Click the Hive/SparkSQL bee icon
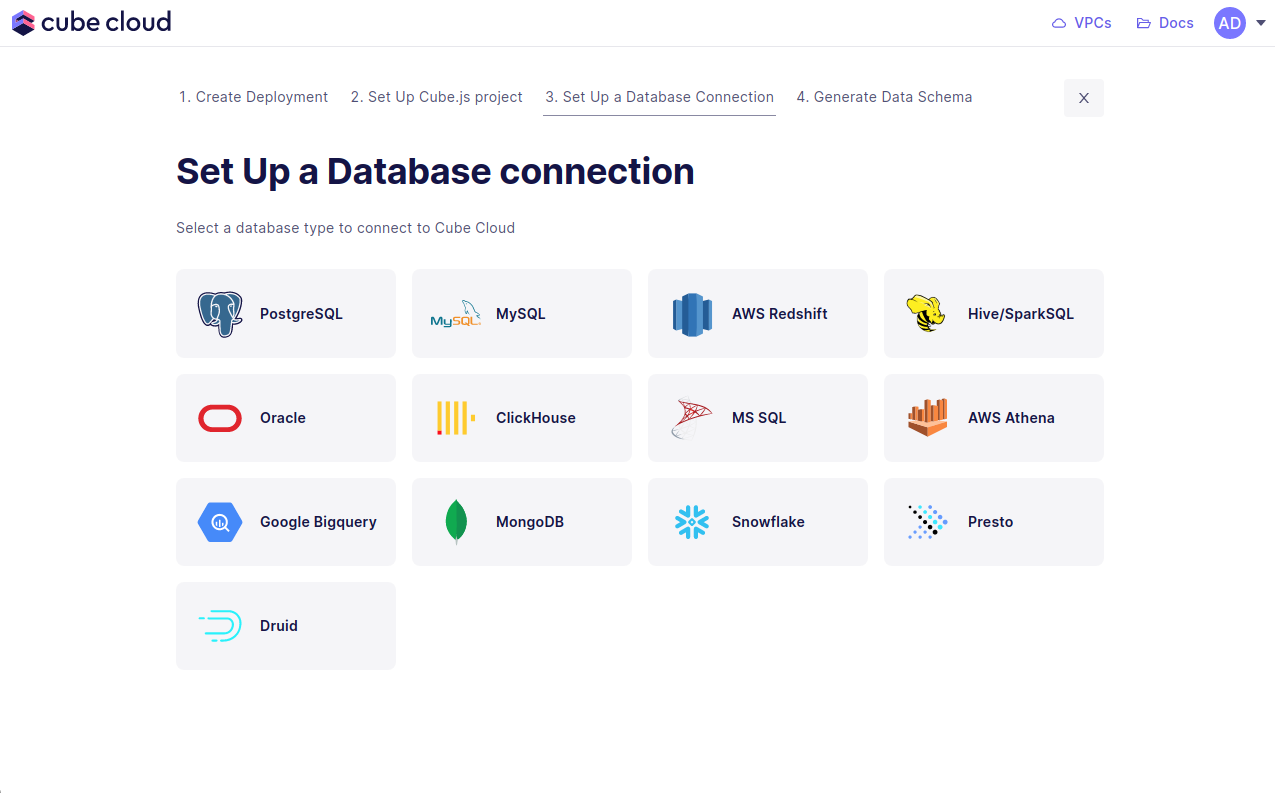The width and height of the screenshot is (1275, 793). click(926, 314)
